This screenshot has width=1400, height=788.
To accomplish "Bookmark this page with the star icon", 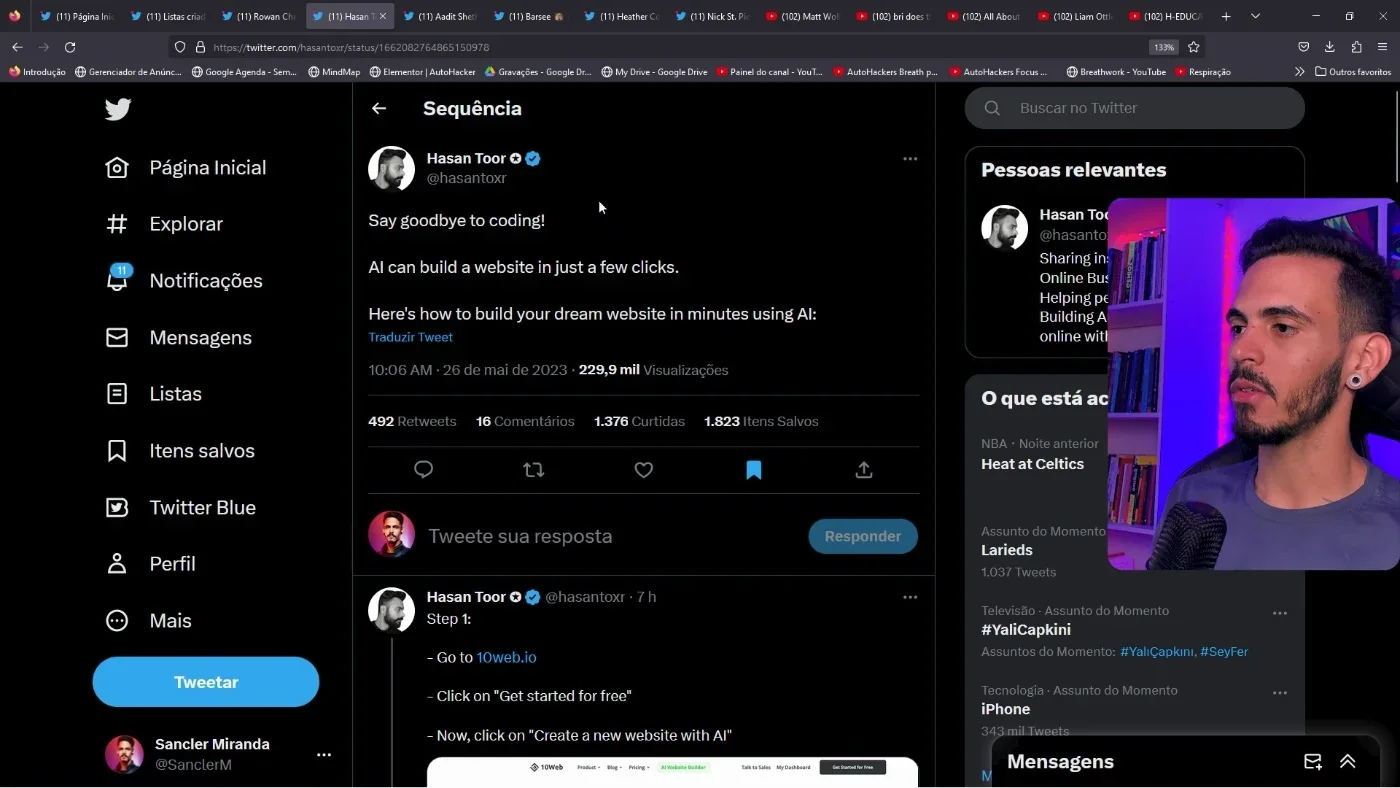I will click(1194, 47).
